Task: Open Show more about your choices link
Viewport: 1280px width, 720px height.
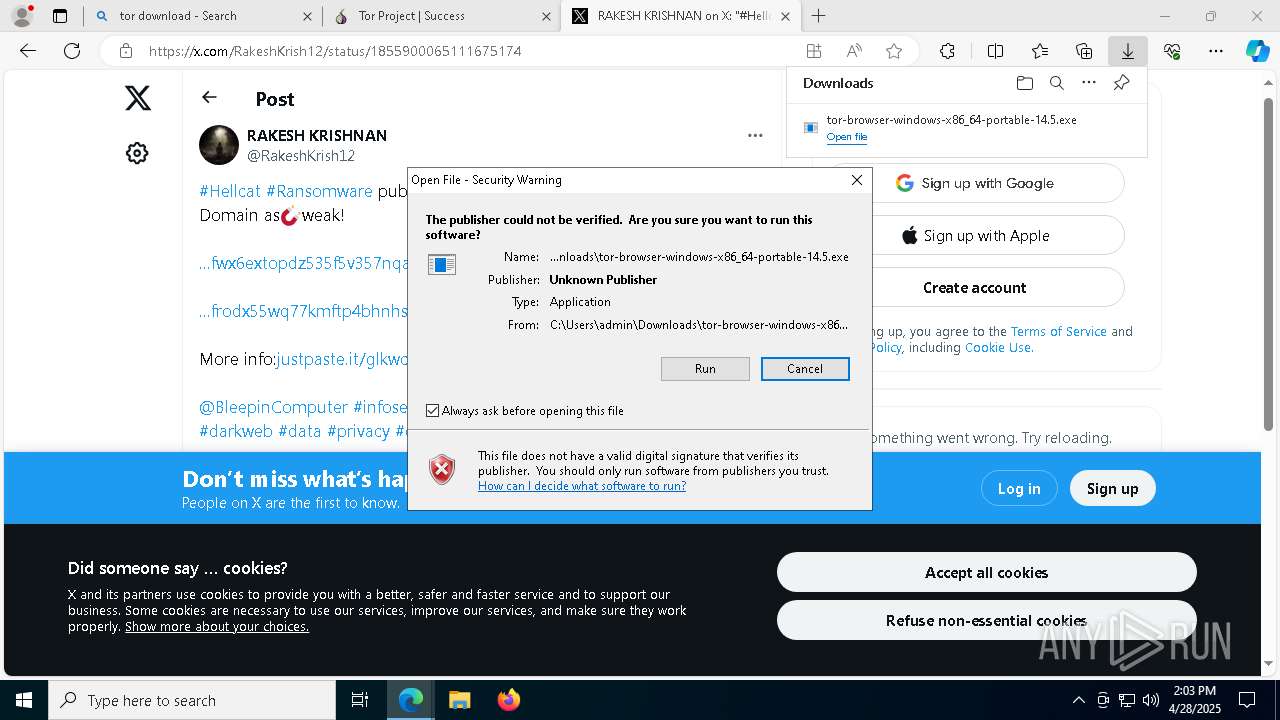Action: [217, 627]
